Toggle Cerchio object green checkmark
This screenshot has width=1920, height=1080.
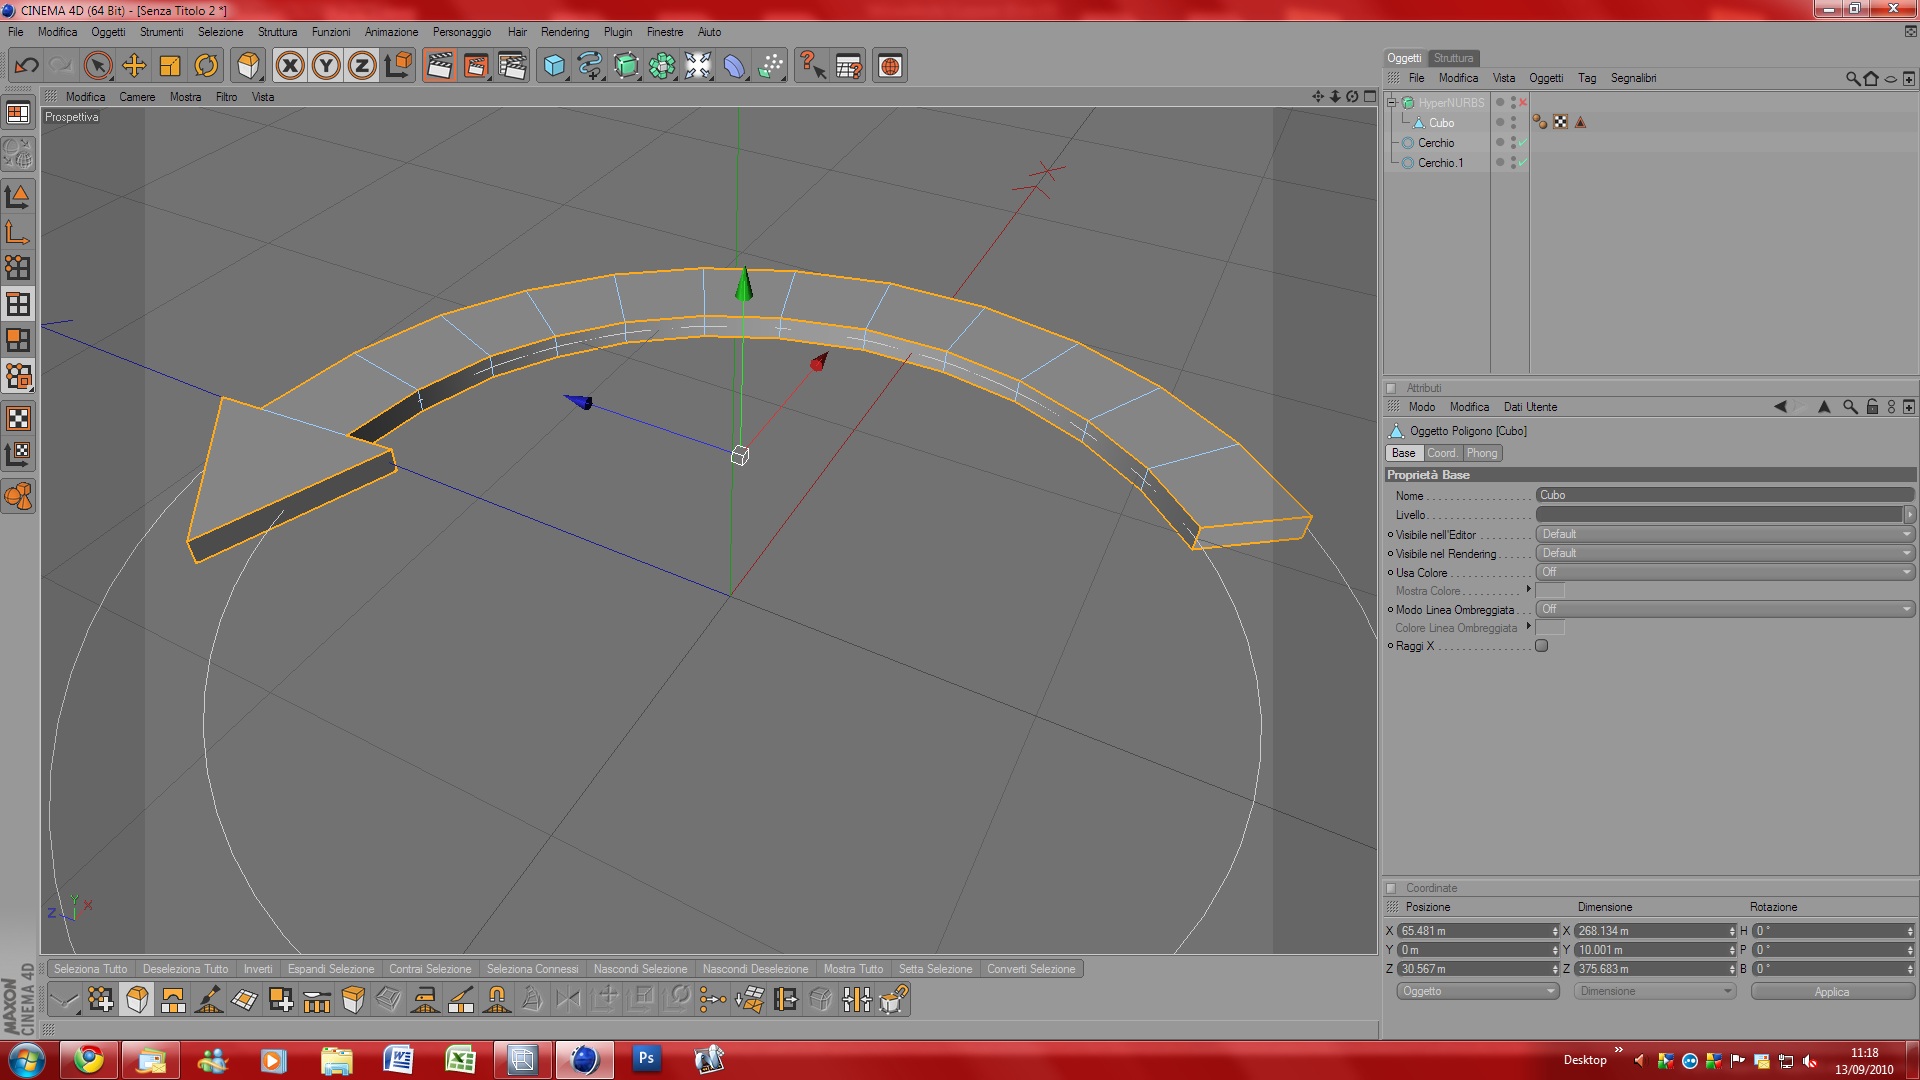click(1523, 143)
